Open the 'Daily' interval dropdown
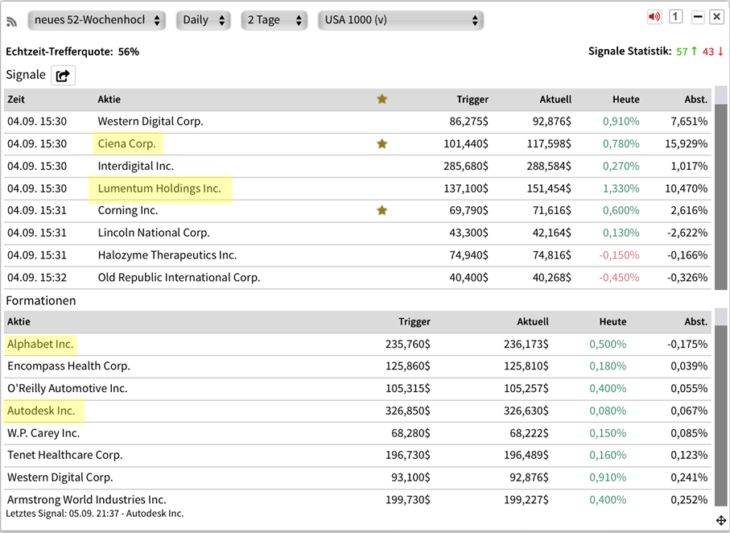The height and width of the screenshot is (533, 730). coord(203,20)
